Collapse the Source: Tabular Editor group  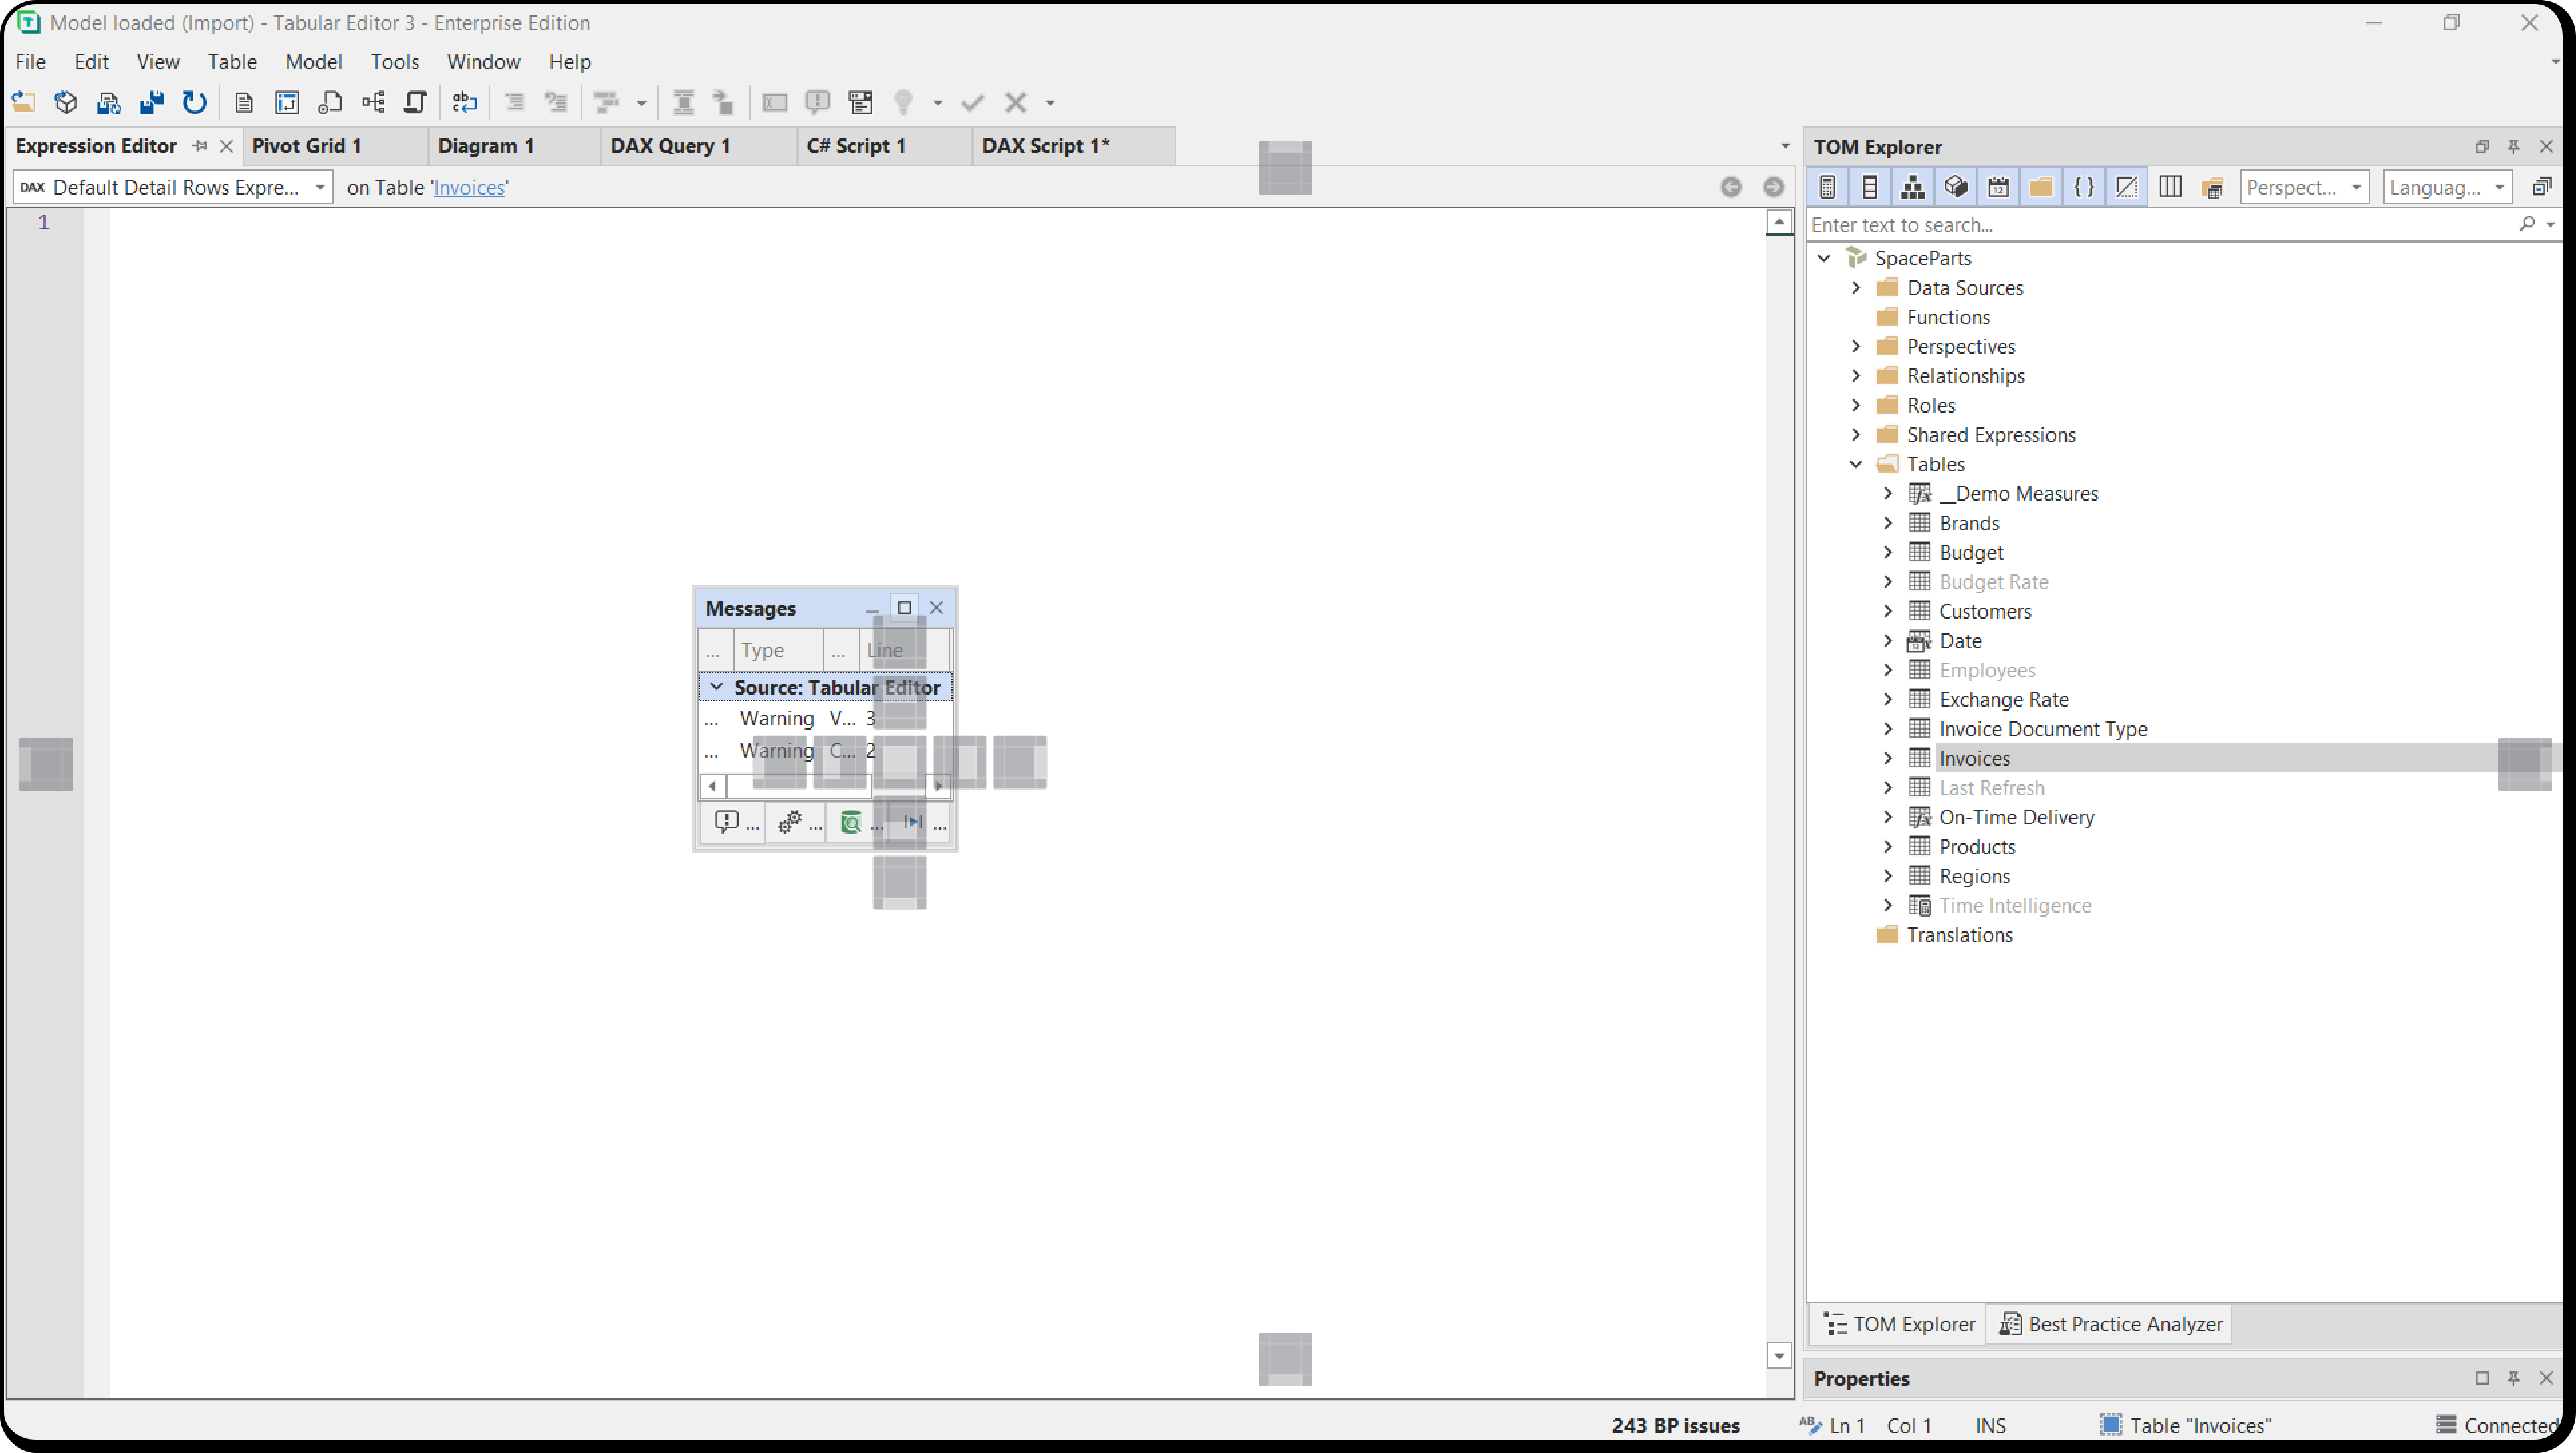716,687
